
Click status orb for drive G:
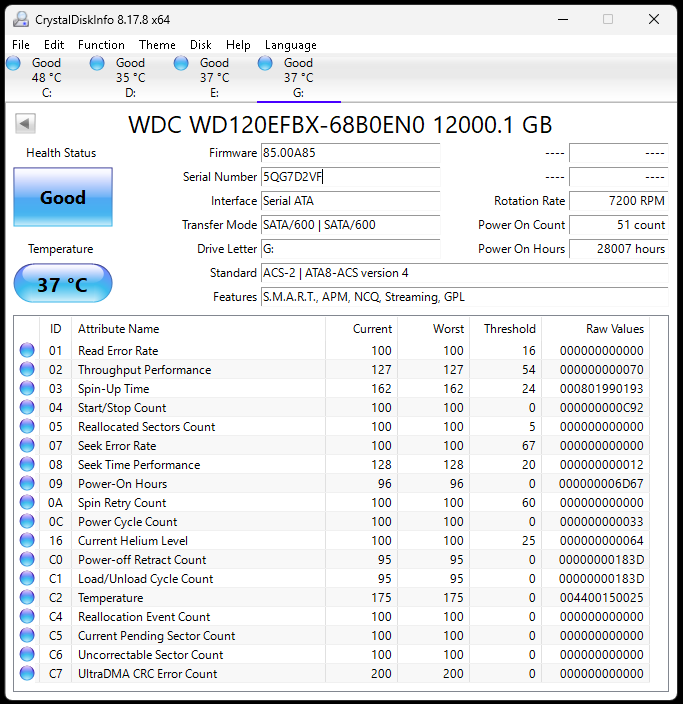coord(265,63)
